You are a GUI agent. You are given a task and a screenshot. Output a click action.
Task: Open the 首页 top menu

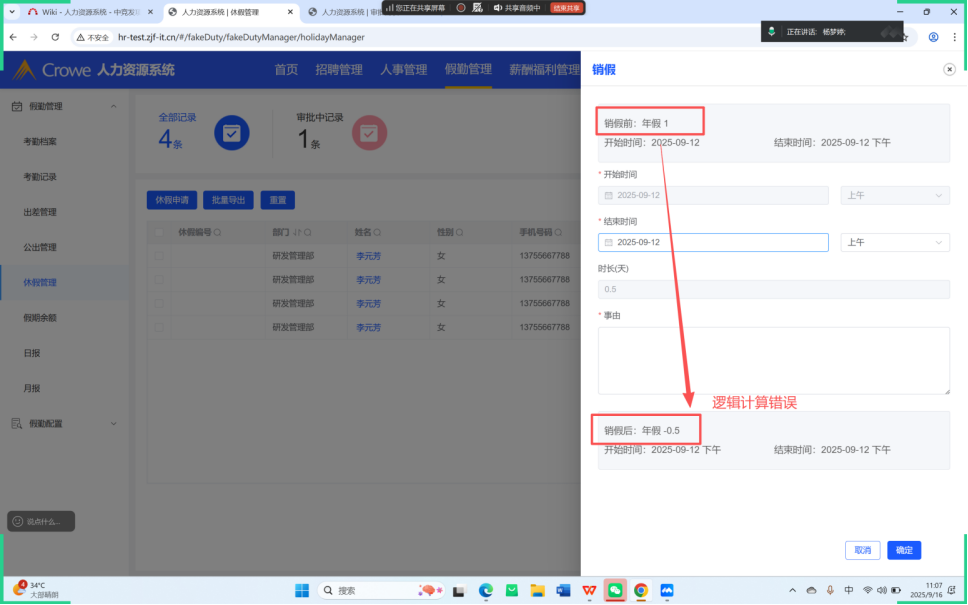(286, 70)
